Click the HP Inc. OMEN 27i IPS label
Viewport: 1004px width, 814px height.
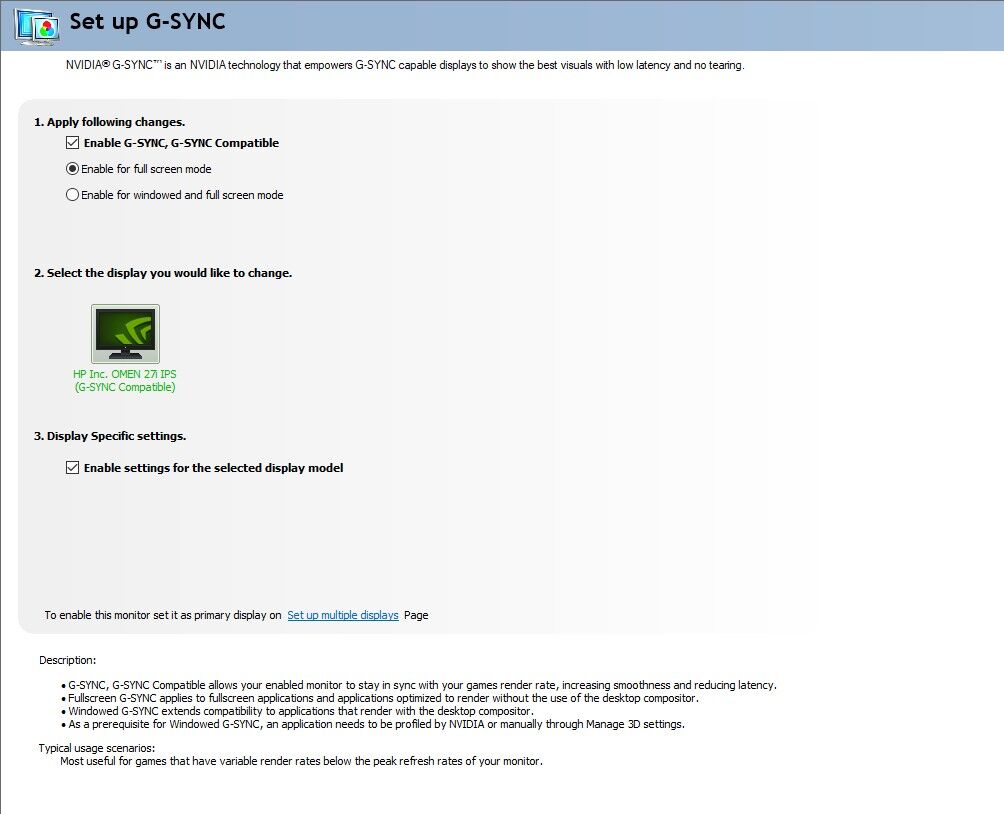pos(125,380)
